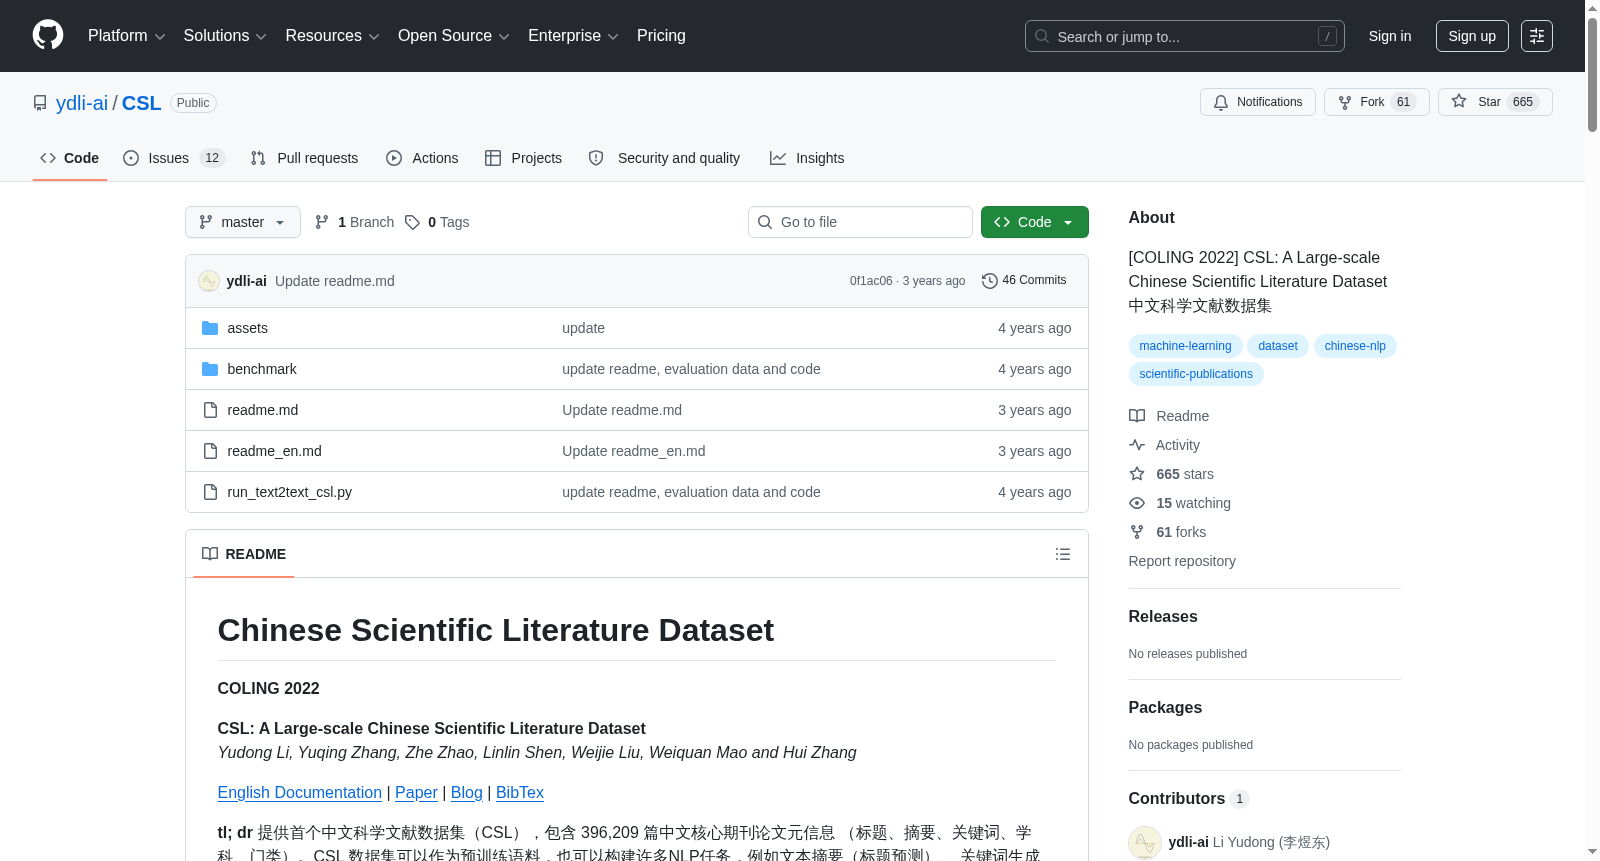Open the Paper link
Image resolution: width=1600 pixels, height=861 pixels.
tap(416, 793)
